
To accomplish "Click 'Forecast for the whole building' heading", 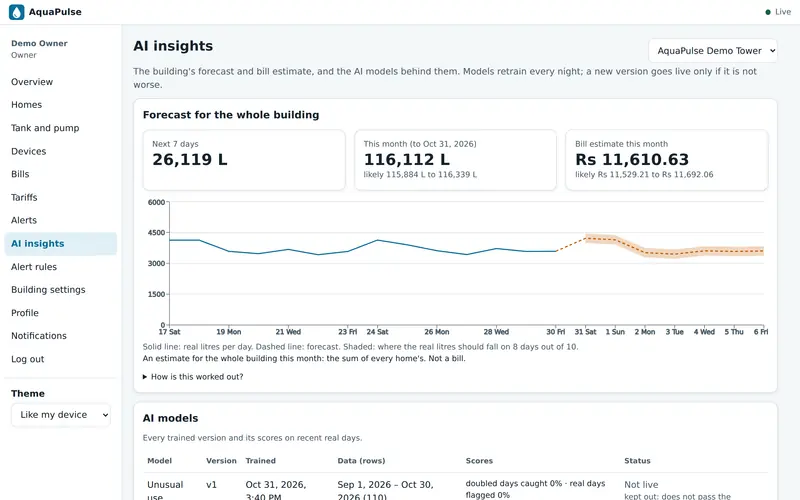I will pyautogui.click(x=231, y=115).
